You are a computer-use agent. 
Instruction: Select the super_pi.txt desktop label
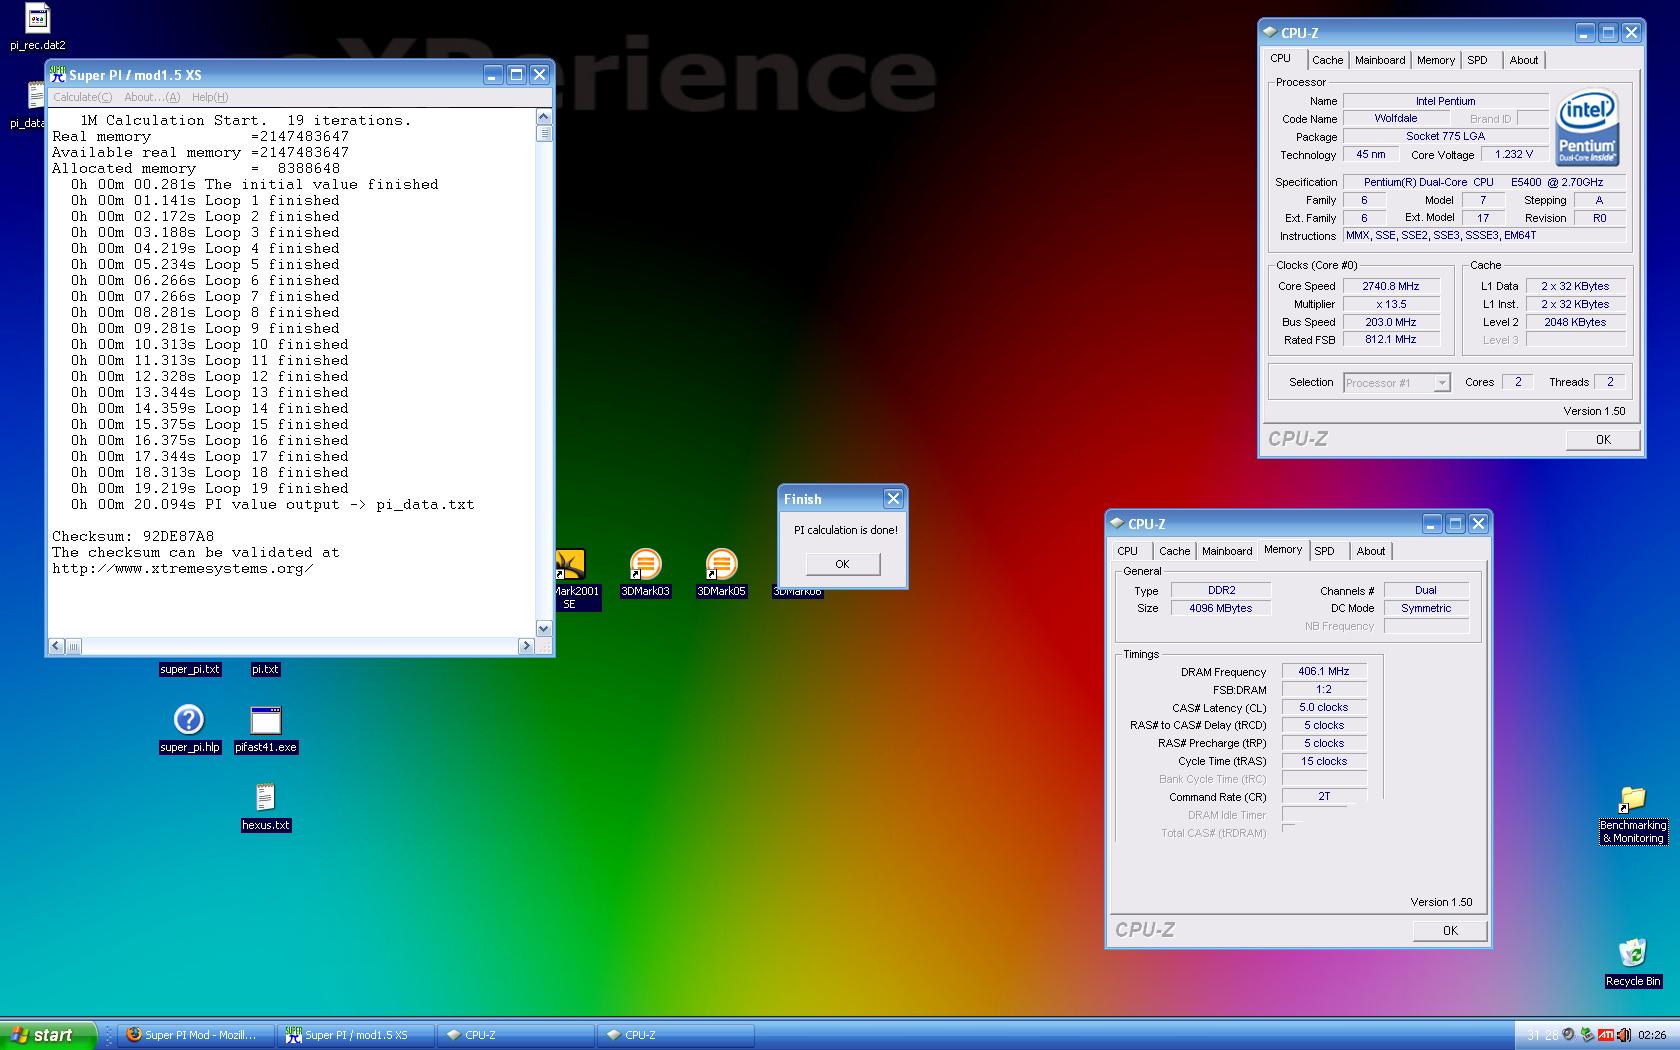tap(190, 669)
